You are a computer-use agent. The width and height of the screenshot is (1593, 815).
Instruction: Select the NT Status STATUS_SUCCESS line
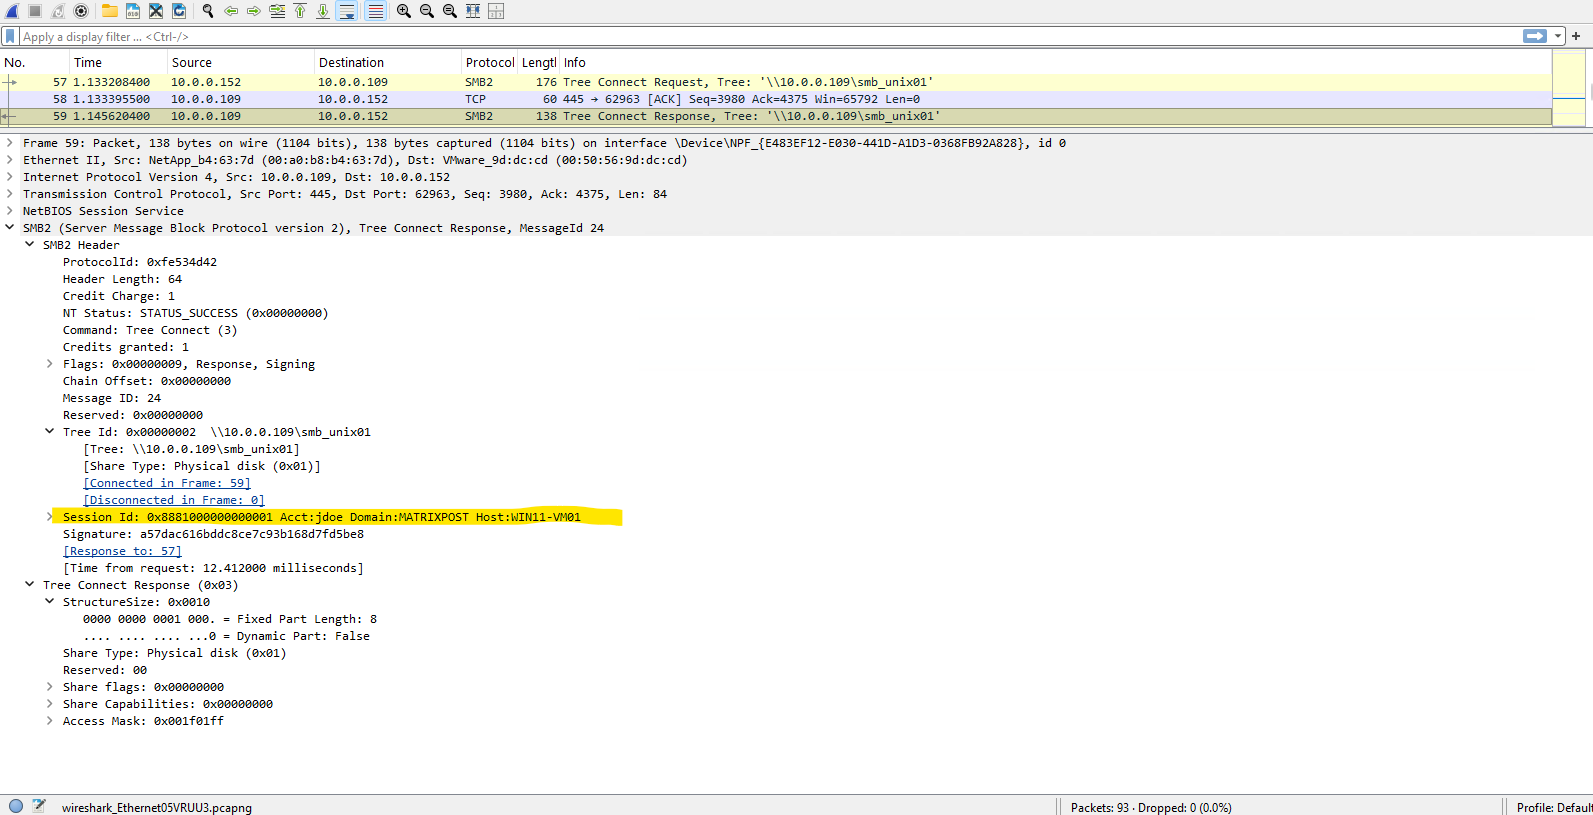pyautogui.click(x=195, y=313)
